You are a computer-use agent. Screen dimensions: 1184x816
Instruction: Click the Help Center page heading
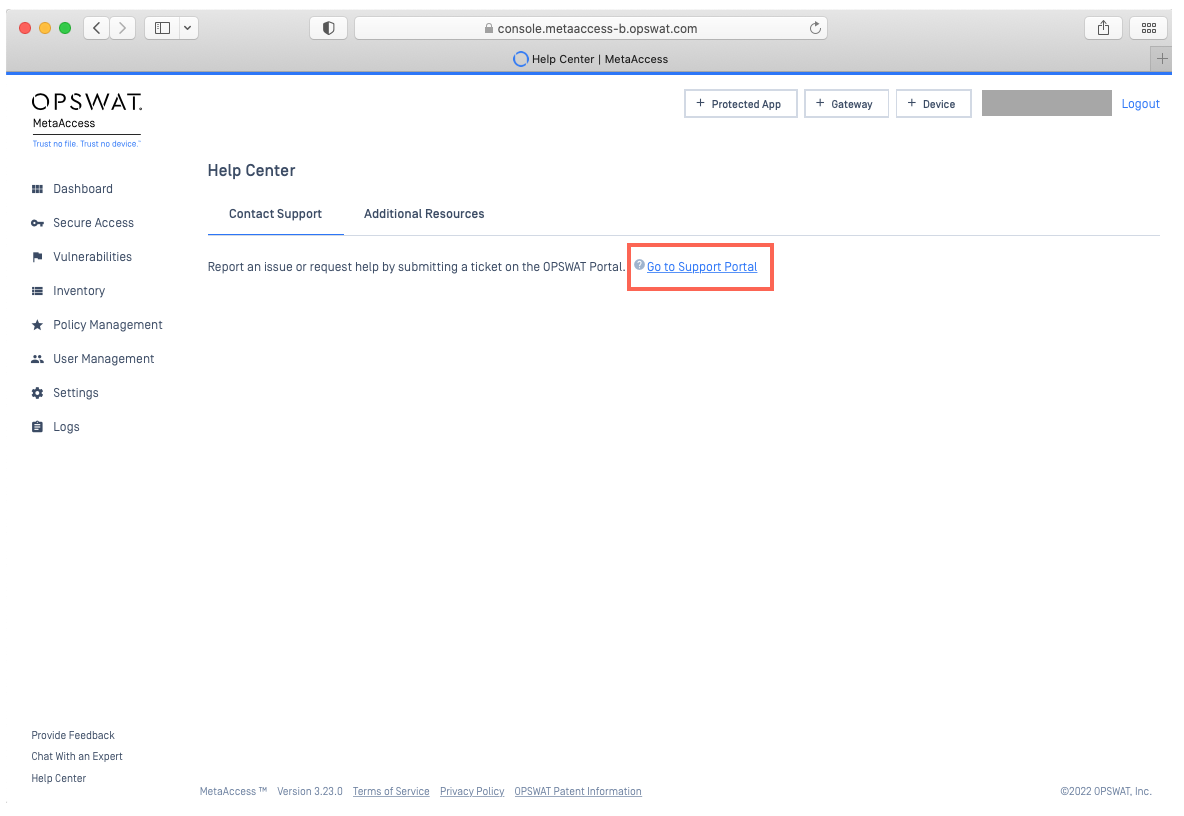click(251, 171)
